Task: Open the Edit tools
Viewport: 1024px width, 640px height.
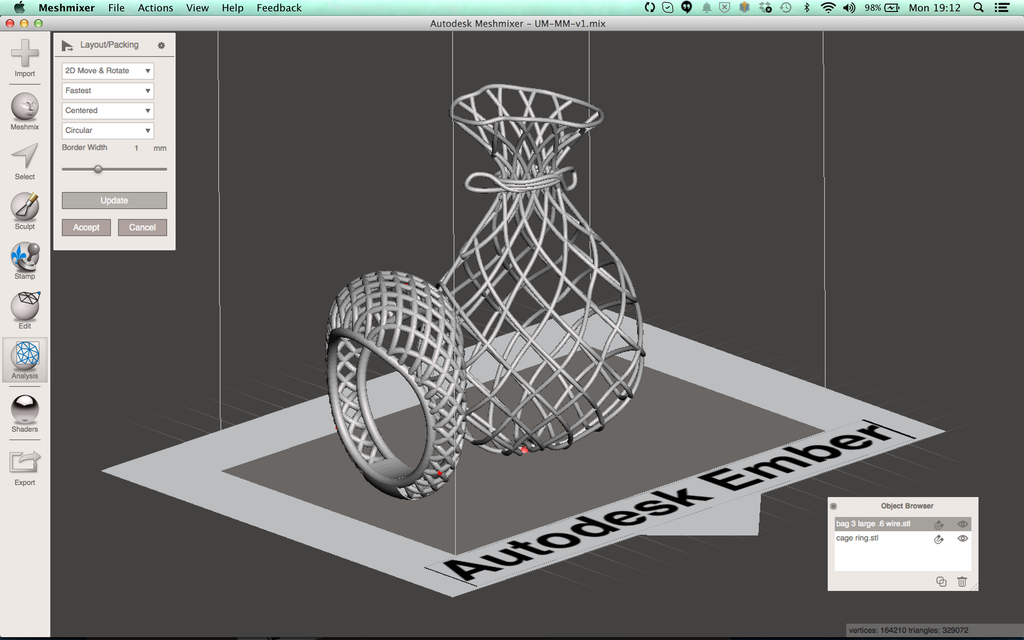Action: click(25, 311)
